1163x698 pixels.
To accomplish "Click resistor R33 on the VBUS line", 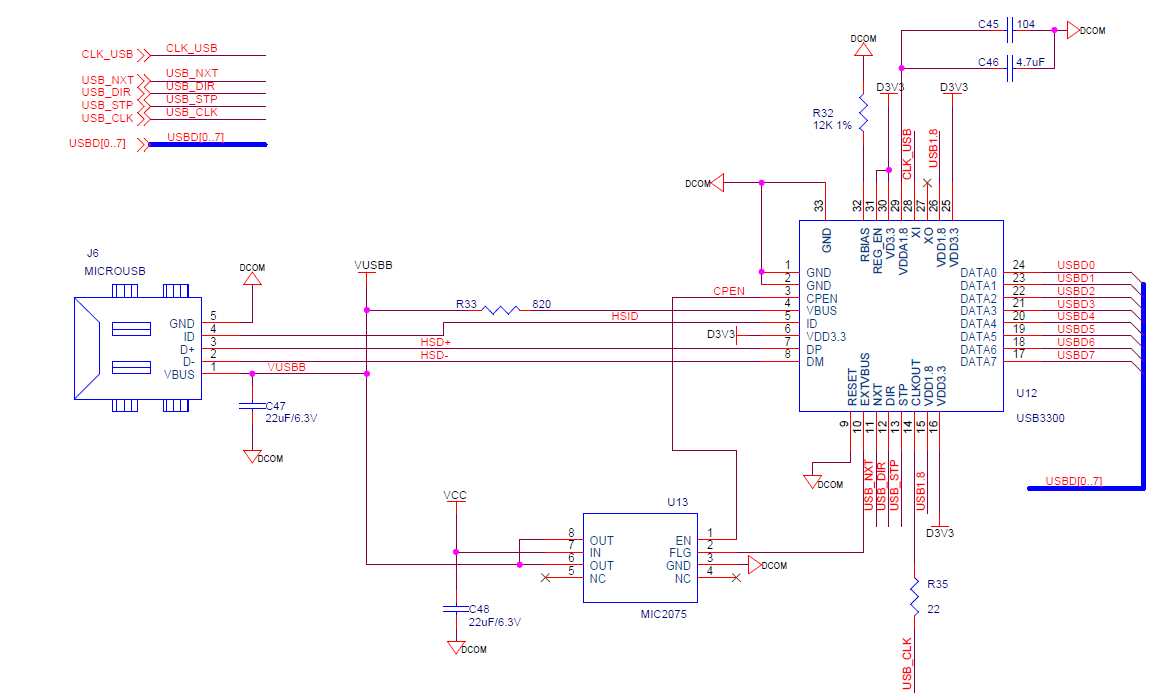I will (500, 310).
